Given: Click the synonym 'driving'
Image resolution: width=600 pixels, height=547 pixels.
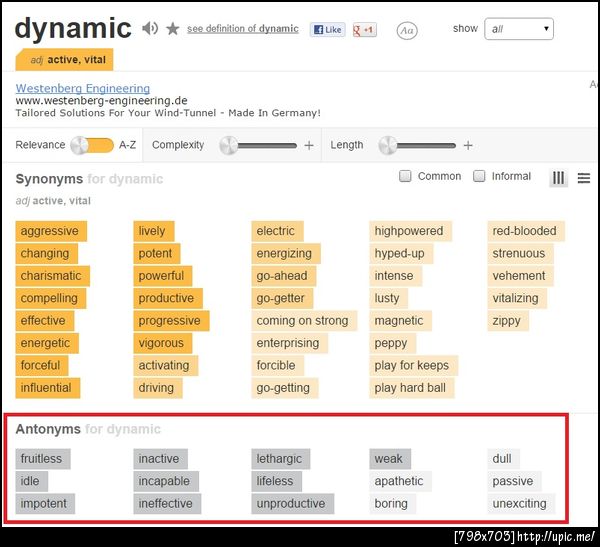Looking at the screenshot, I should click(x=158, y=388).
